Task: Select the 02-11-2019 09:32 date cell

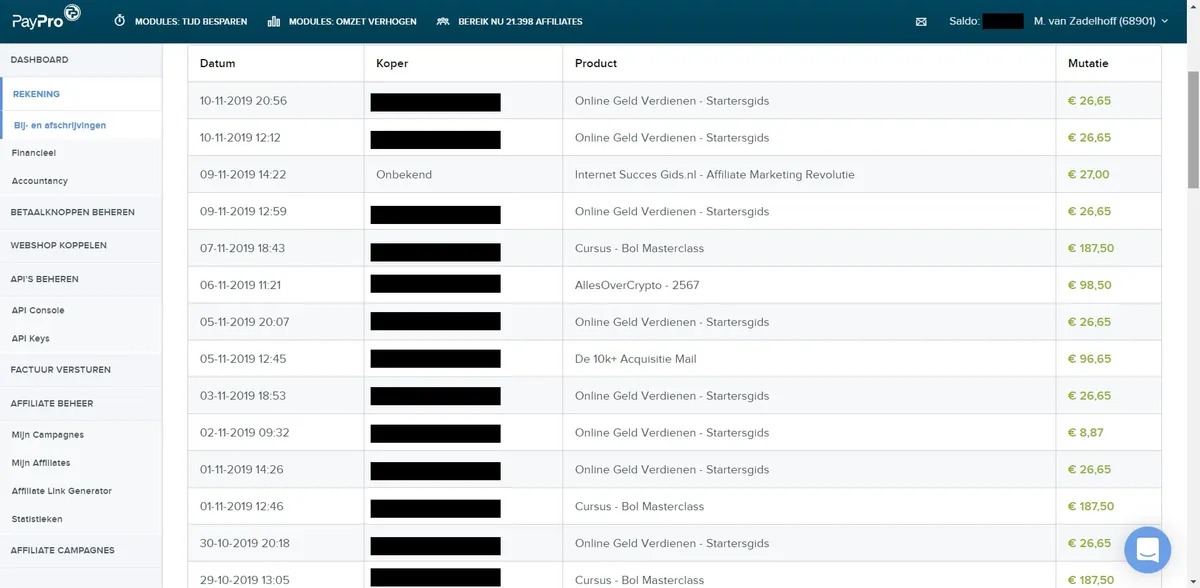Action: coord(244,433)
